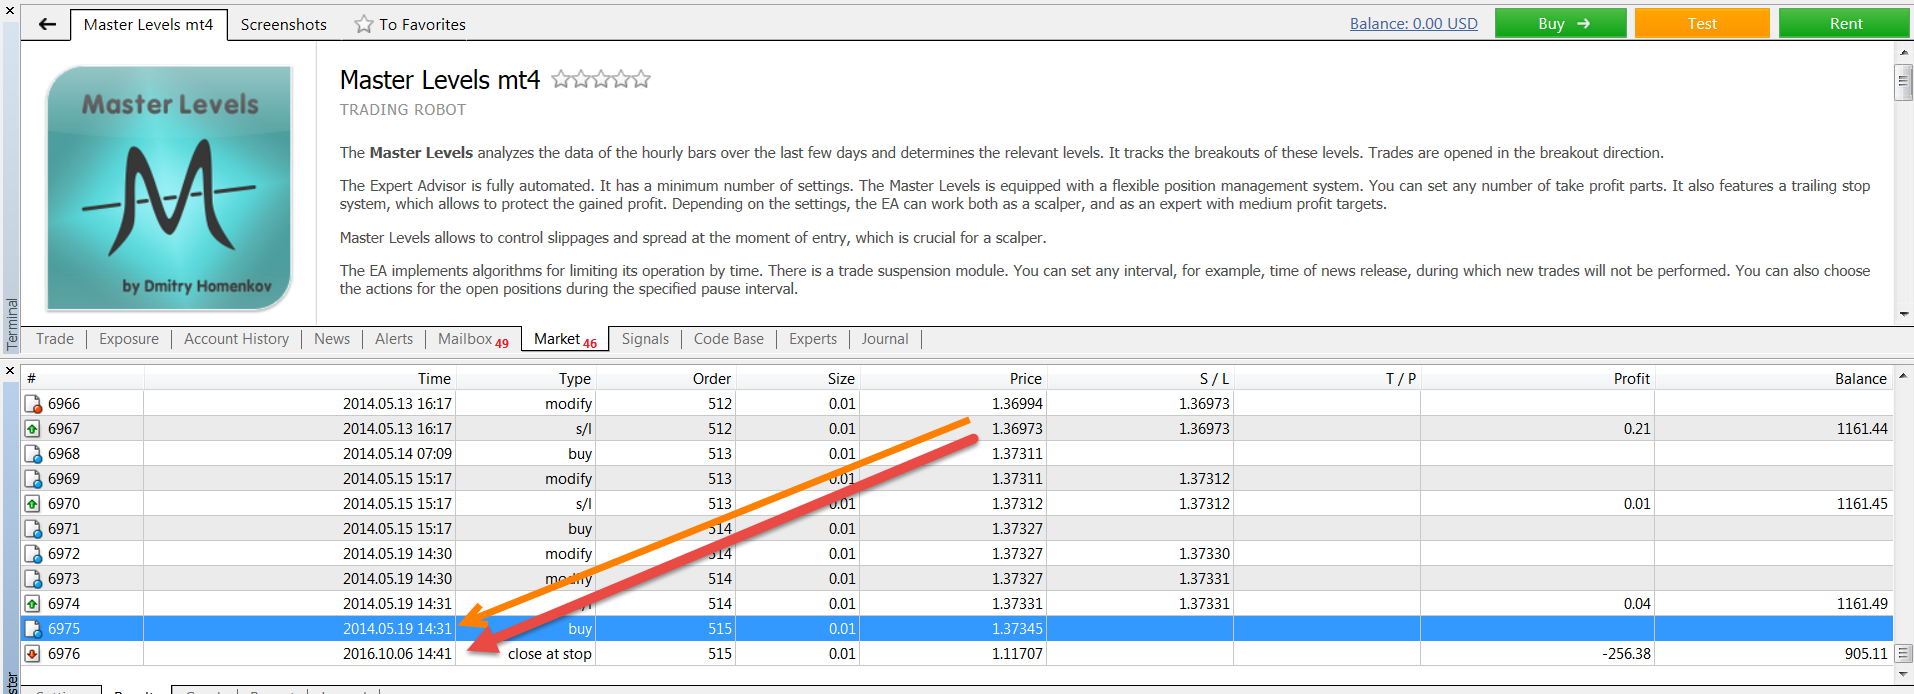Viewport: 1914px width, 694px height.
Task: Open the Exposure tab
Action: click(129, 339)
